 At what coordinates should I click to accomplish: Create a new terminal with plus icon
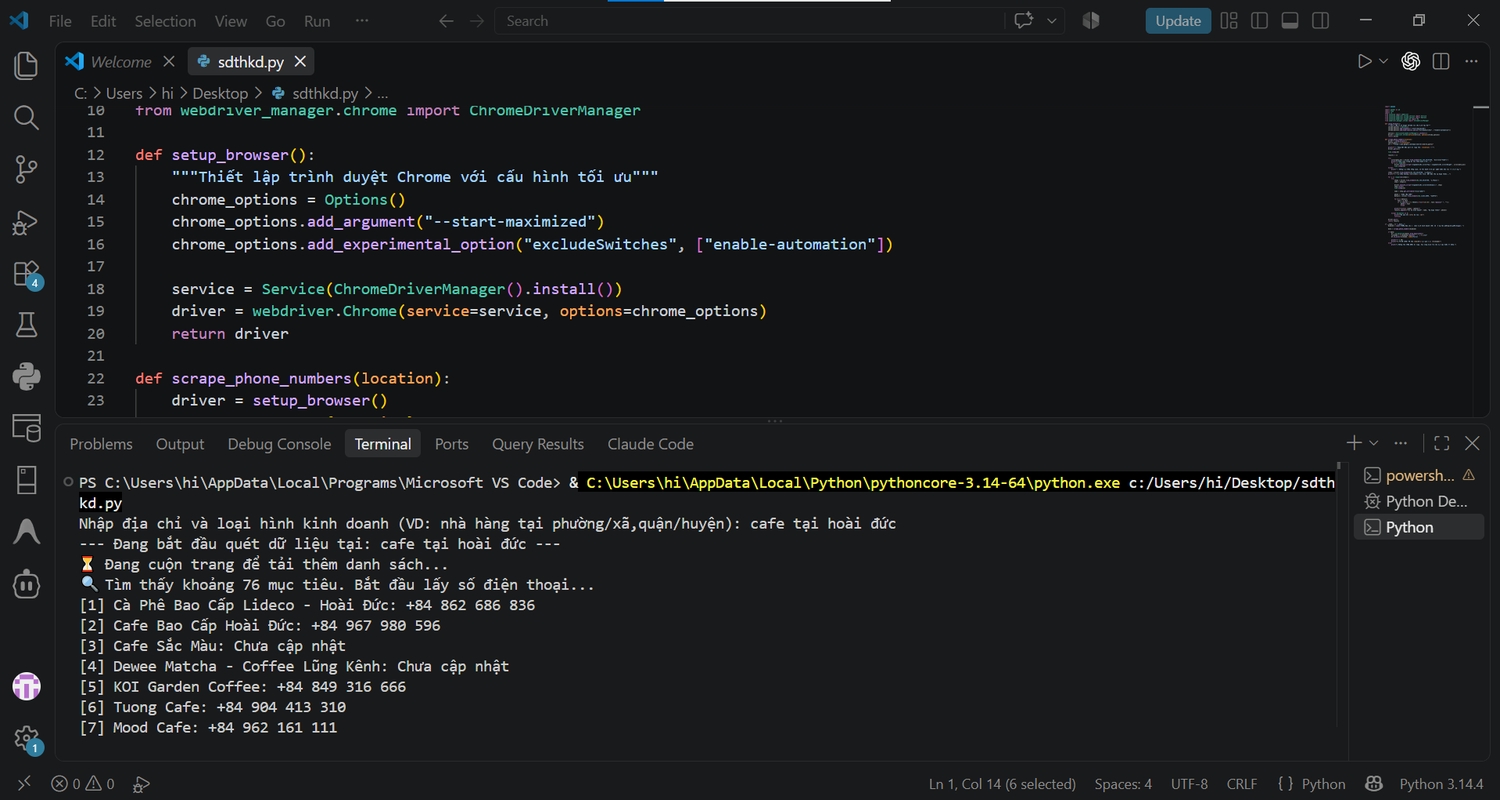(1353, 443)
